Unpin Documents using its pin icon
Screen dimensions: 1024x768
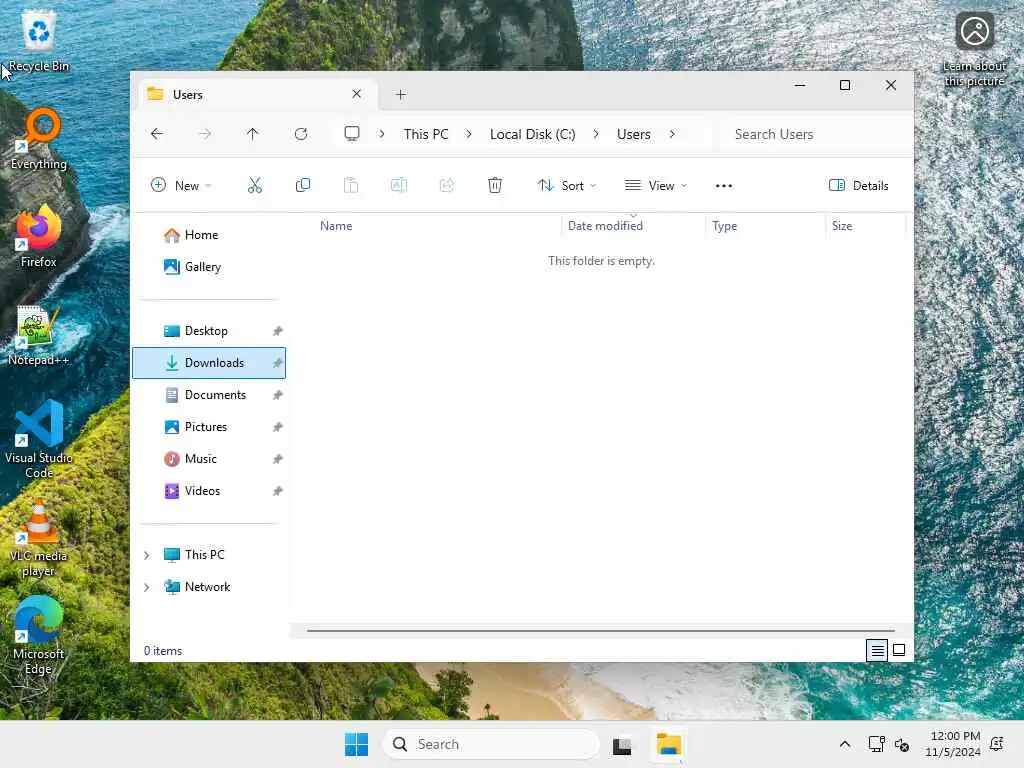[278, 395]
